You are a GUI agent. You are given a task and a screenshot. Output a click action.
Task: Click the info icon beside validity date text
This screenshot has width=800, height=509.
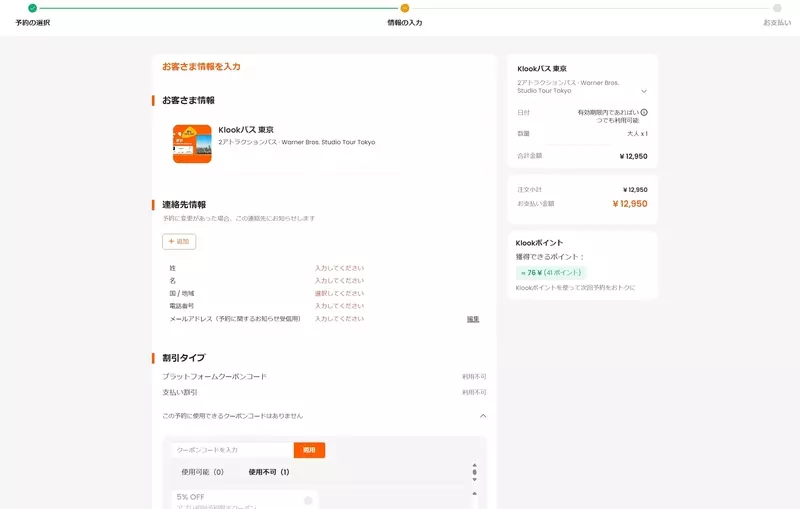[643, 112]
